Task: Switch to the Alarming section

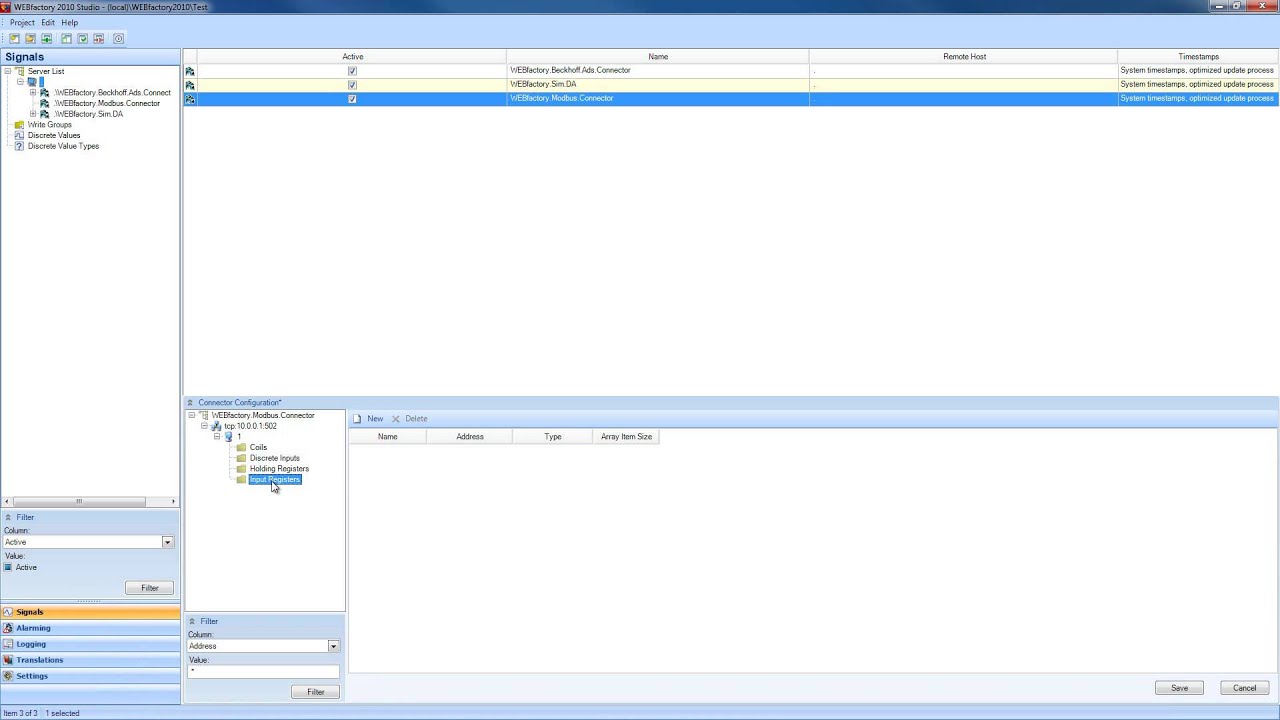Action: point(90,628)
